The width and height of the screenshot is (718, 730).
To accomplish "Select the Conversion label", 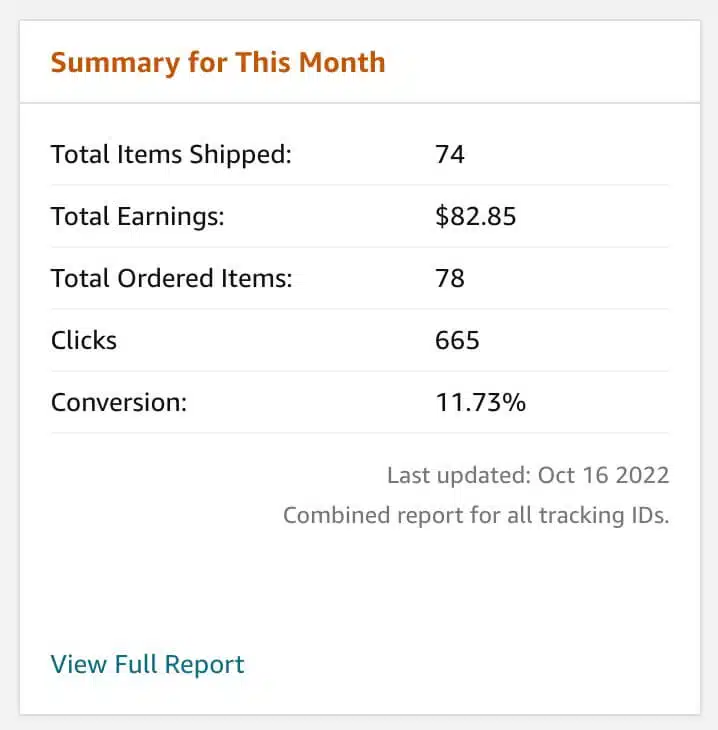I will (x=119, y=402).
